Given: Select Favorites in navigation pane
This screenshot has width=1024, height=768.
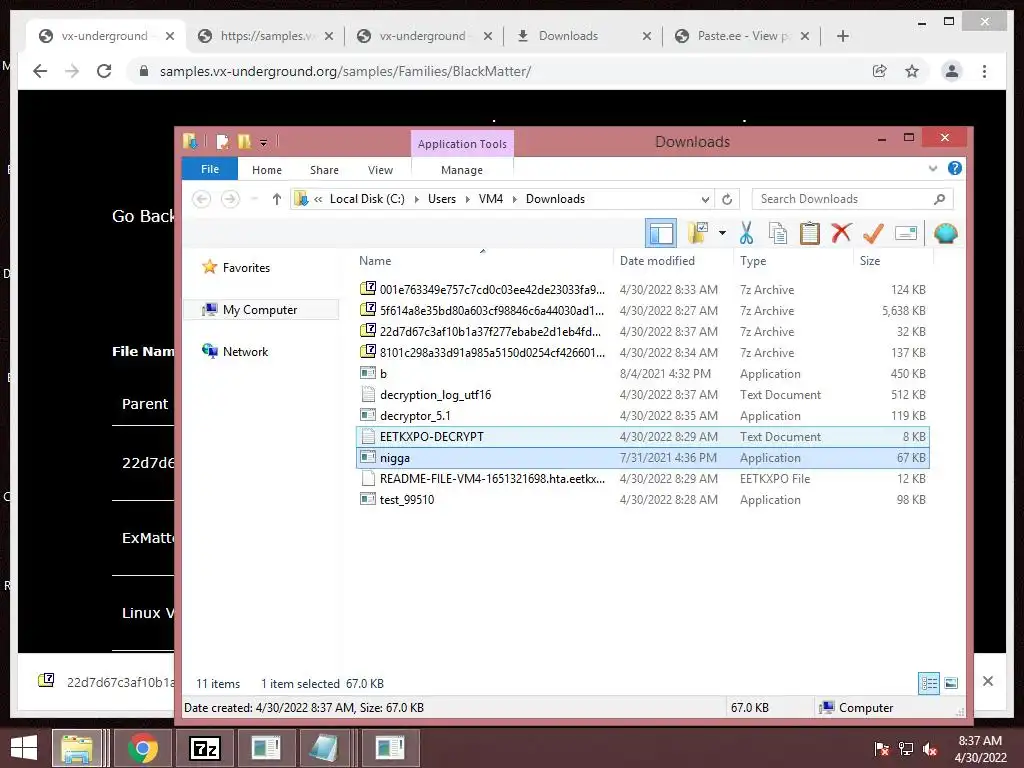Looking at the screenshot, I should [x=246, y=268].
